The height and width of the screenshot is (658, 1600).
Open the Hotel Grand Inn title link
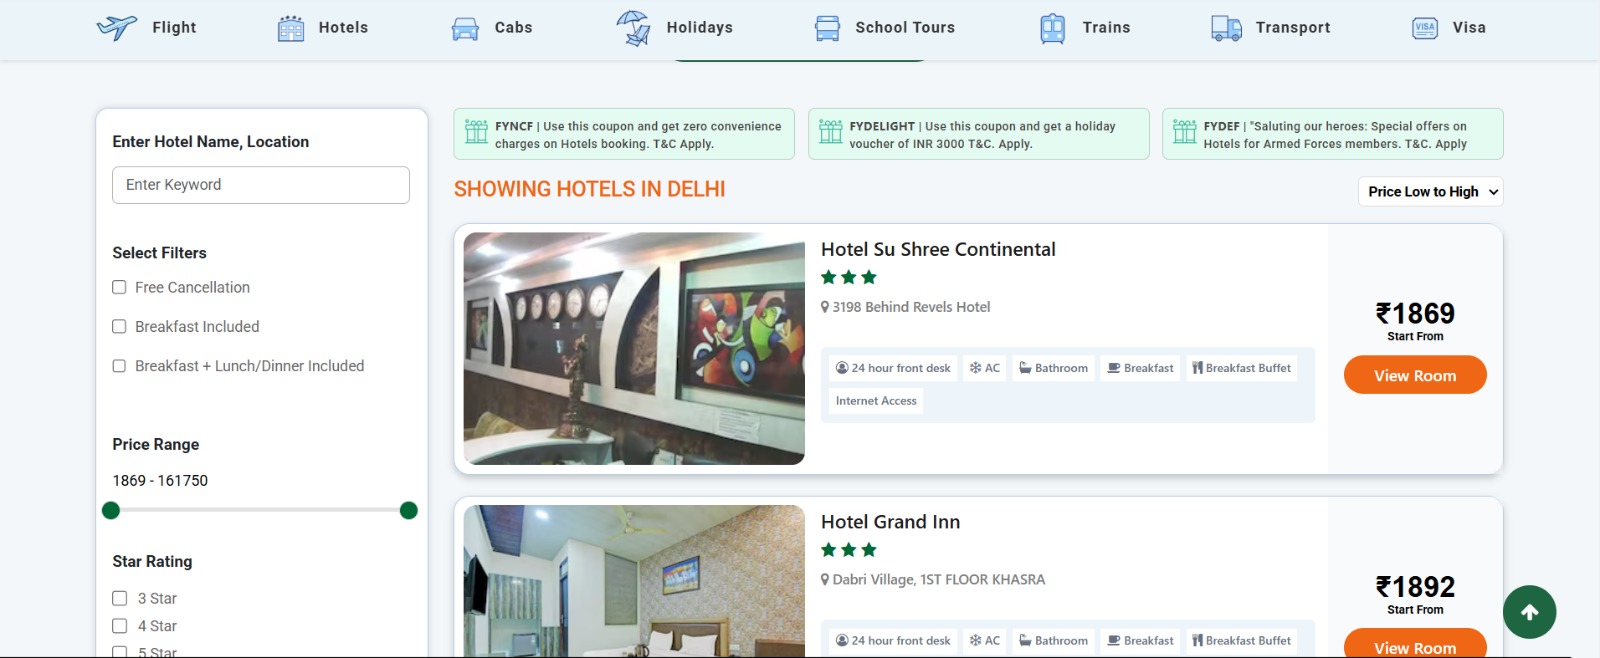coord(890,522)
